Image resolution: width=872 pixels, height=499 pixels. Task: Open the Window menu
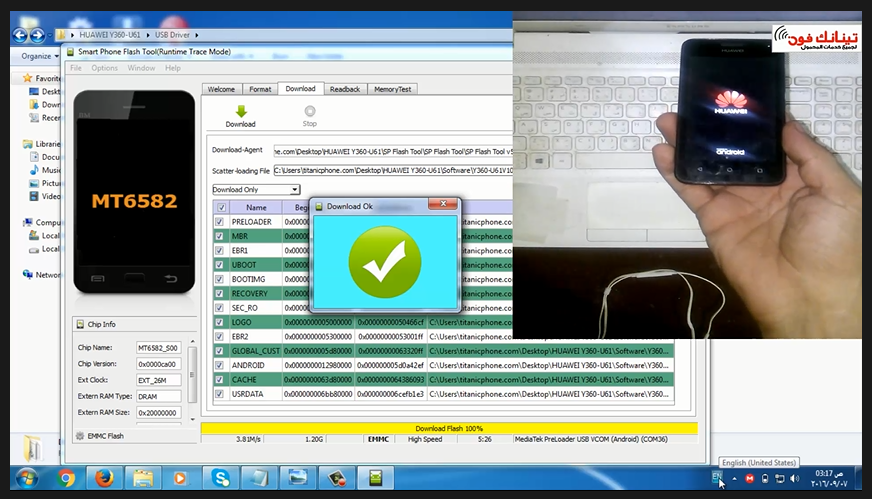(141, 68)
